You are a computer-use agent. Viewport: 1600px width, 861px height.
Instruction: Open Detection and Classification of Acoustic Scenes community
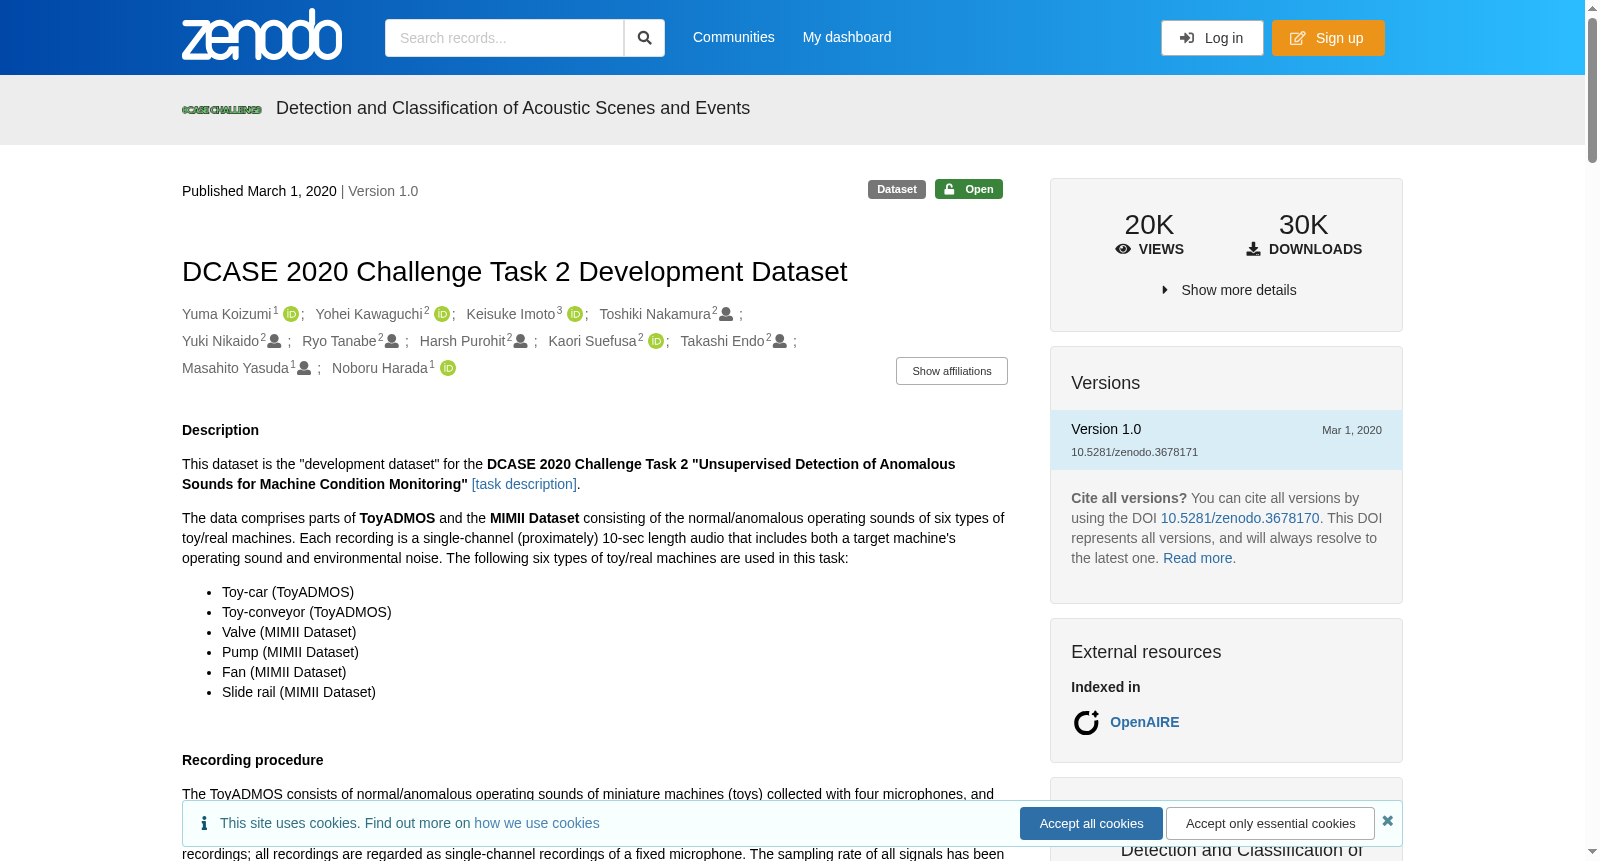[x=513, y=108]
